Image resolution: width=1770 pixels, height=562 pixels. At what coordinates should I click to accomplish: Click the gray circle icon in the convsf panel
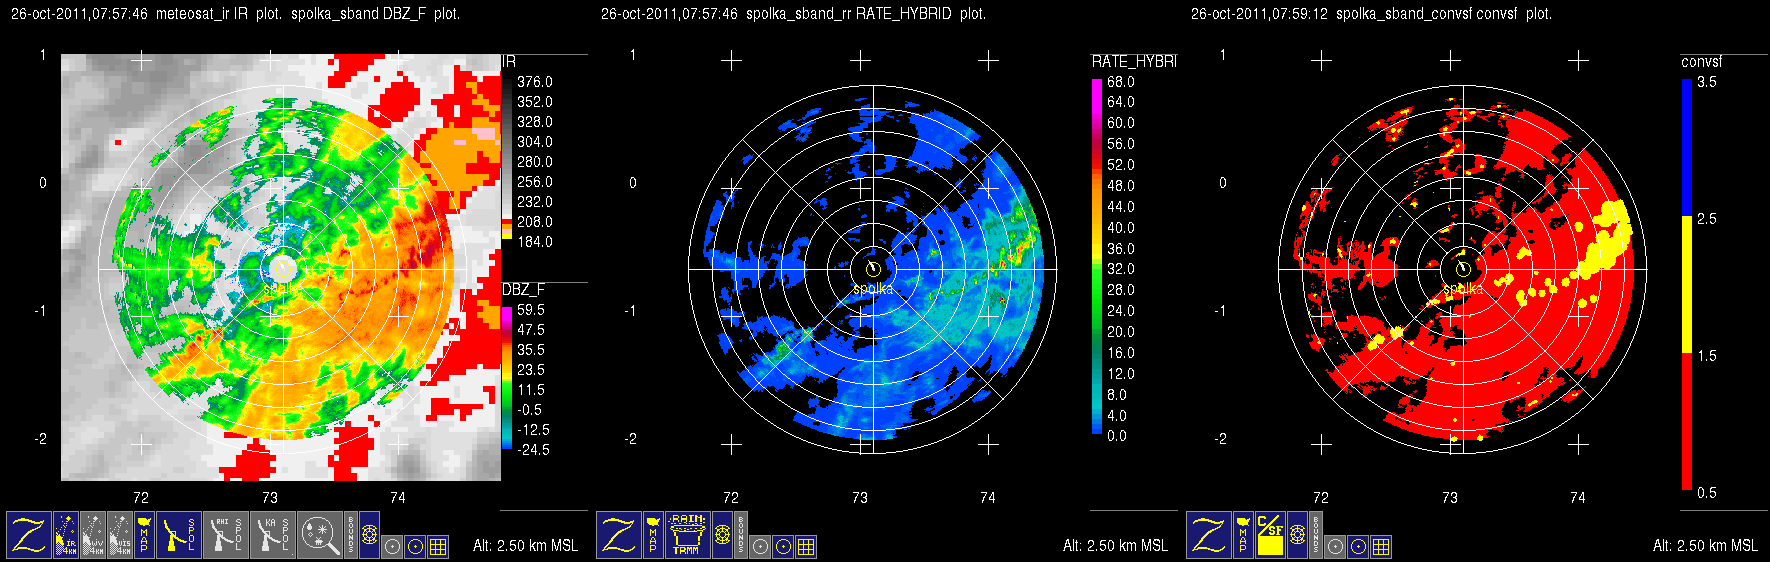click(1335, 546)
